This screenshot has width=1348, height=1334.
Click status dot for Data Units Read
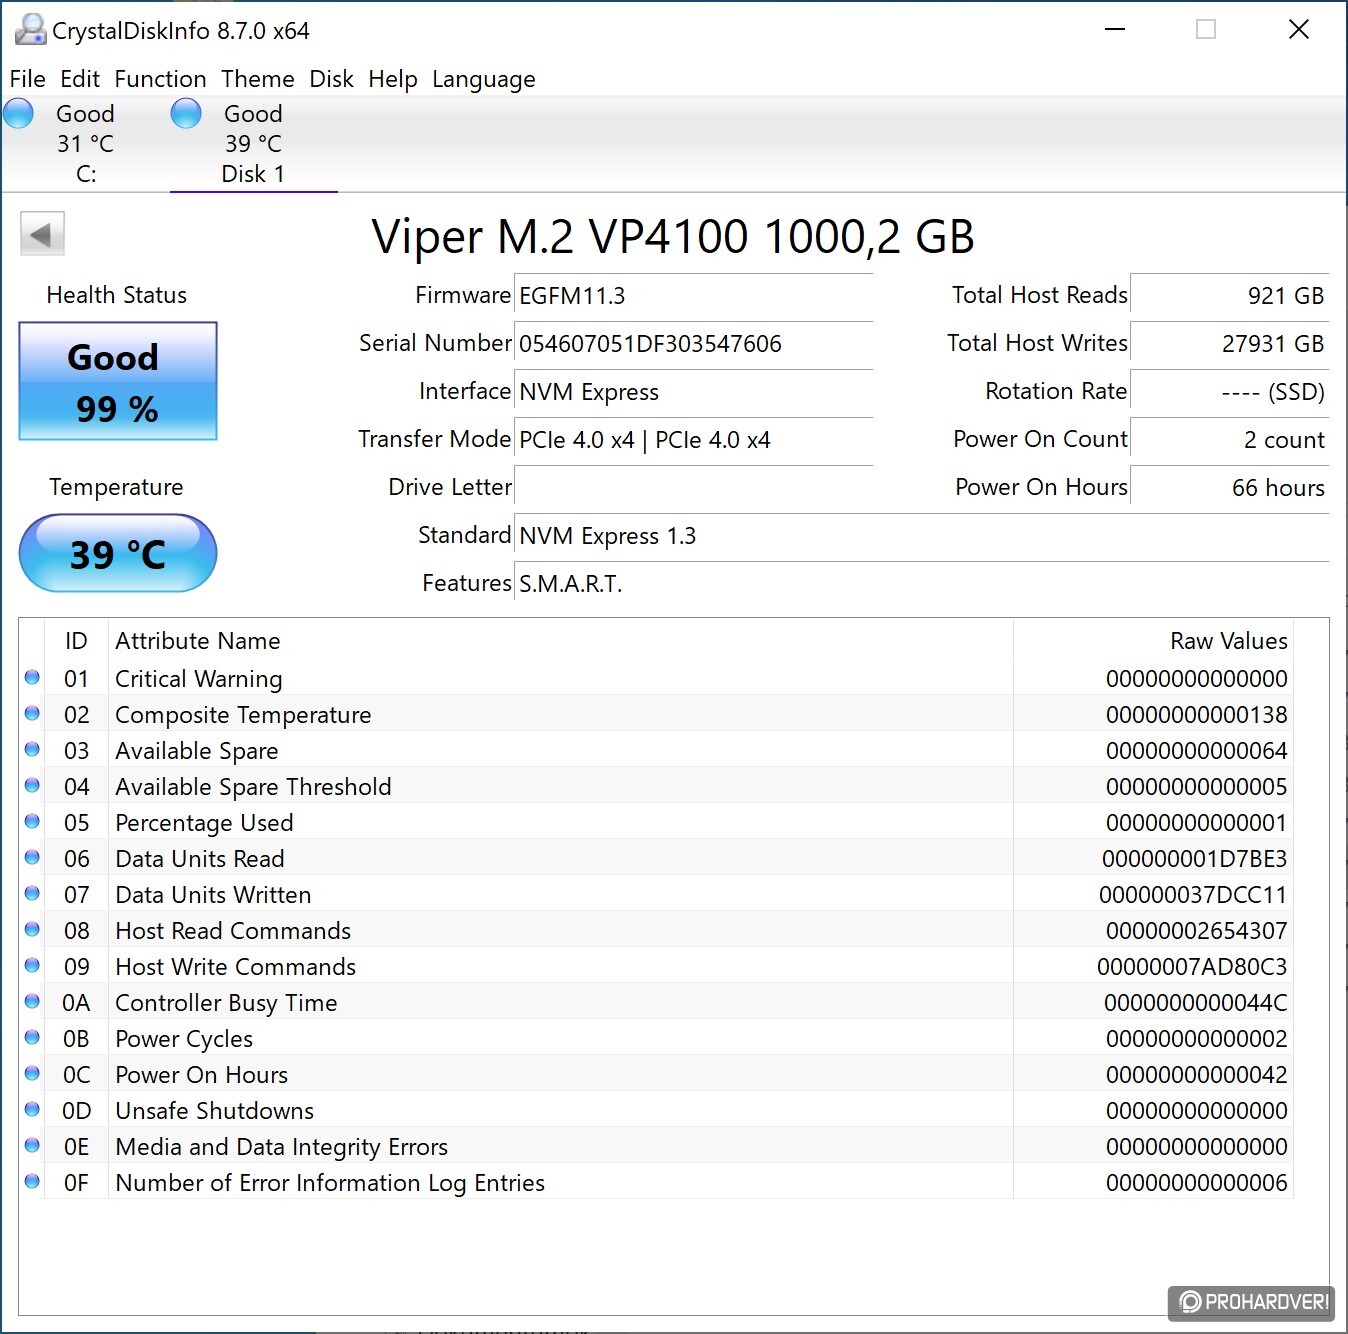pyautogui.click(x=32, y=858)
